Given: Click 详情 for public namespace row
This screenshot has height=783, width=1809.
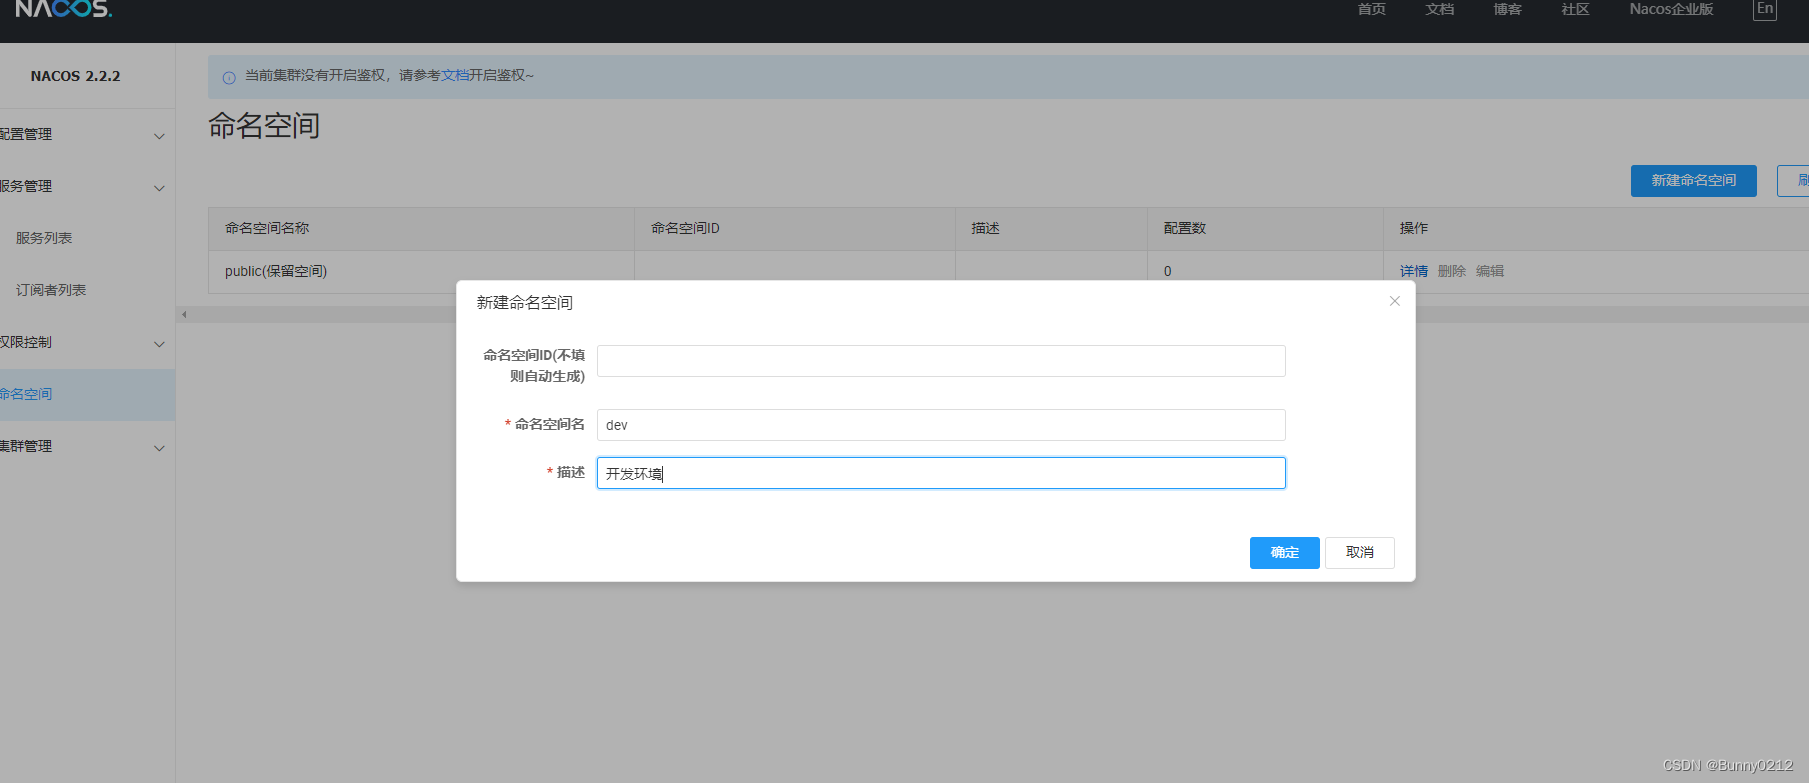Looking at the screenshot, I should tap(1413, 271).
